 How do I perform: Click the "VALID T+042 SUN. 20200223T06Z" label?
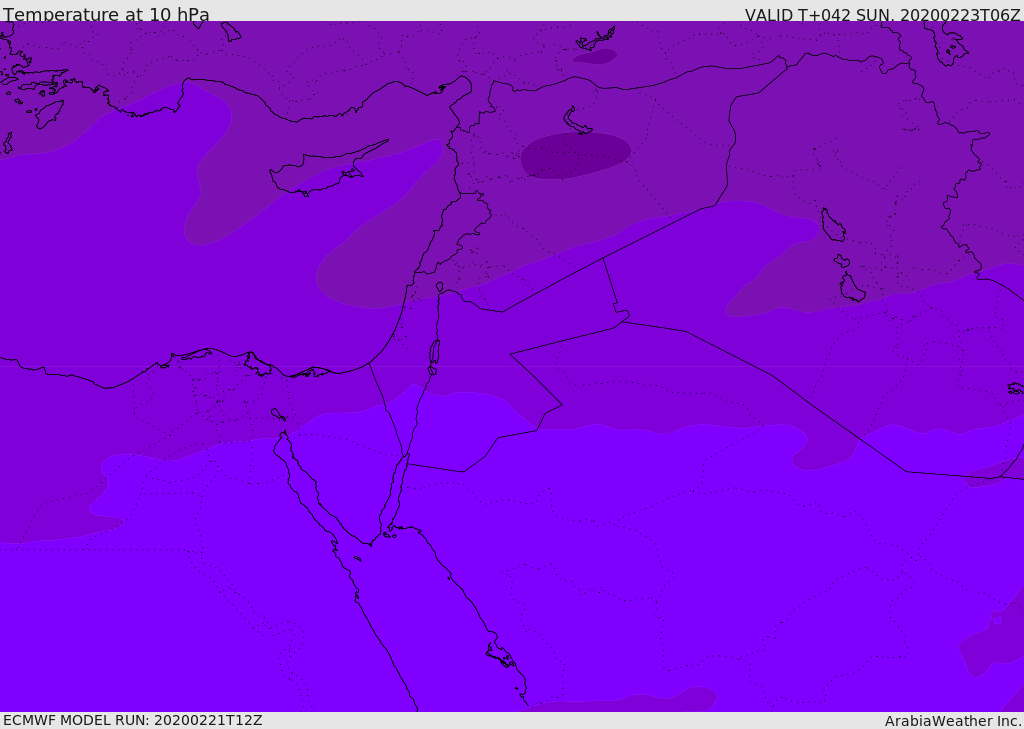(882, 15)
